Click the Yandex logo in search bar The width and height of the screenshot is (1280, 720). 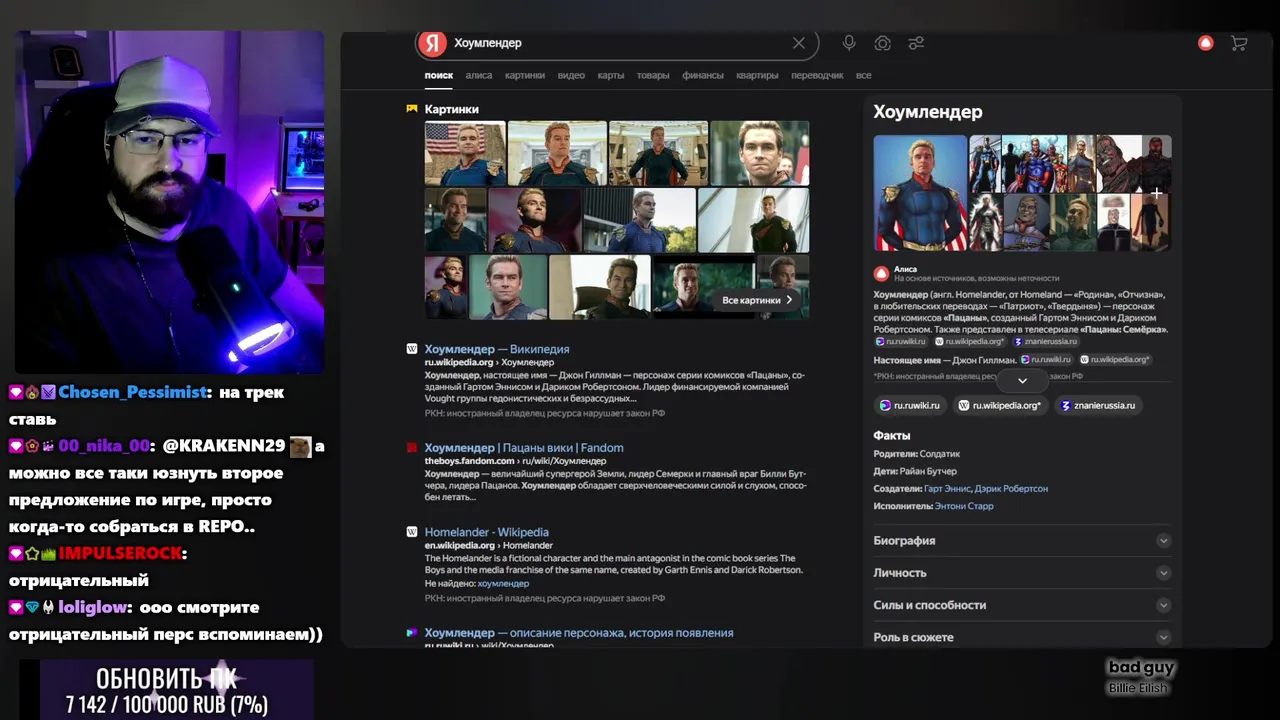(432, 43)
